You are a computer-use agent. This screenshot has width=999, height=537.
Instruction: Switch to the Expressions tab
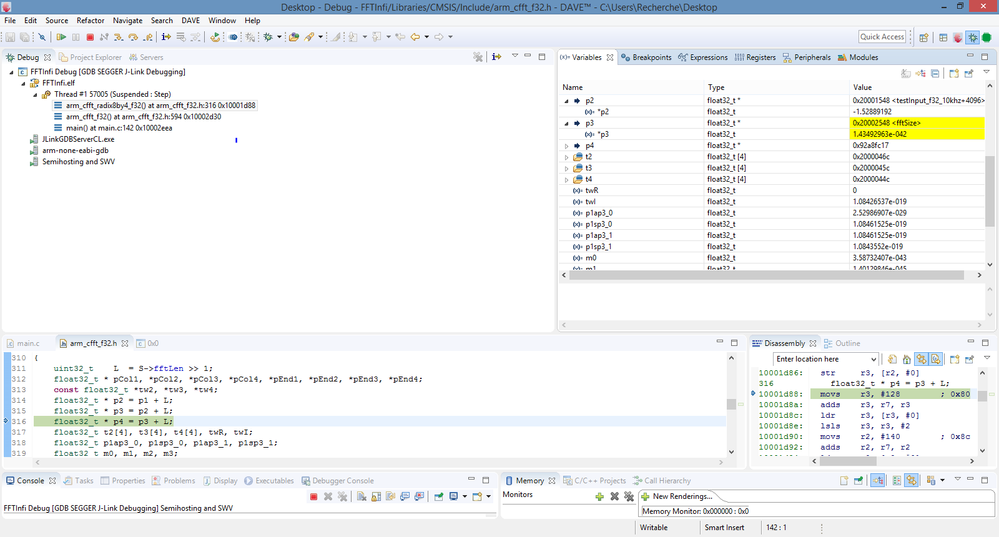(x=703, y=57)
